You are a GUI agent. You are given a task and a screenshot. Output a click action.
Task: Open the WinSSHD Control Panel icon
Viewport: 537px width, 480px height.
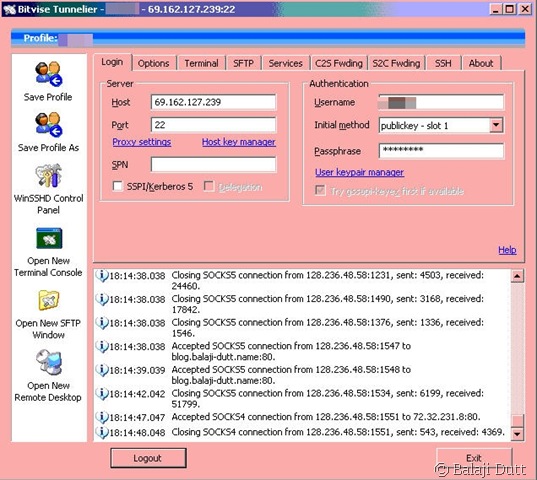tap(48, 176)
